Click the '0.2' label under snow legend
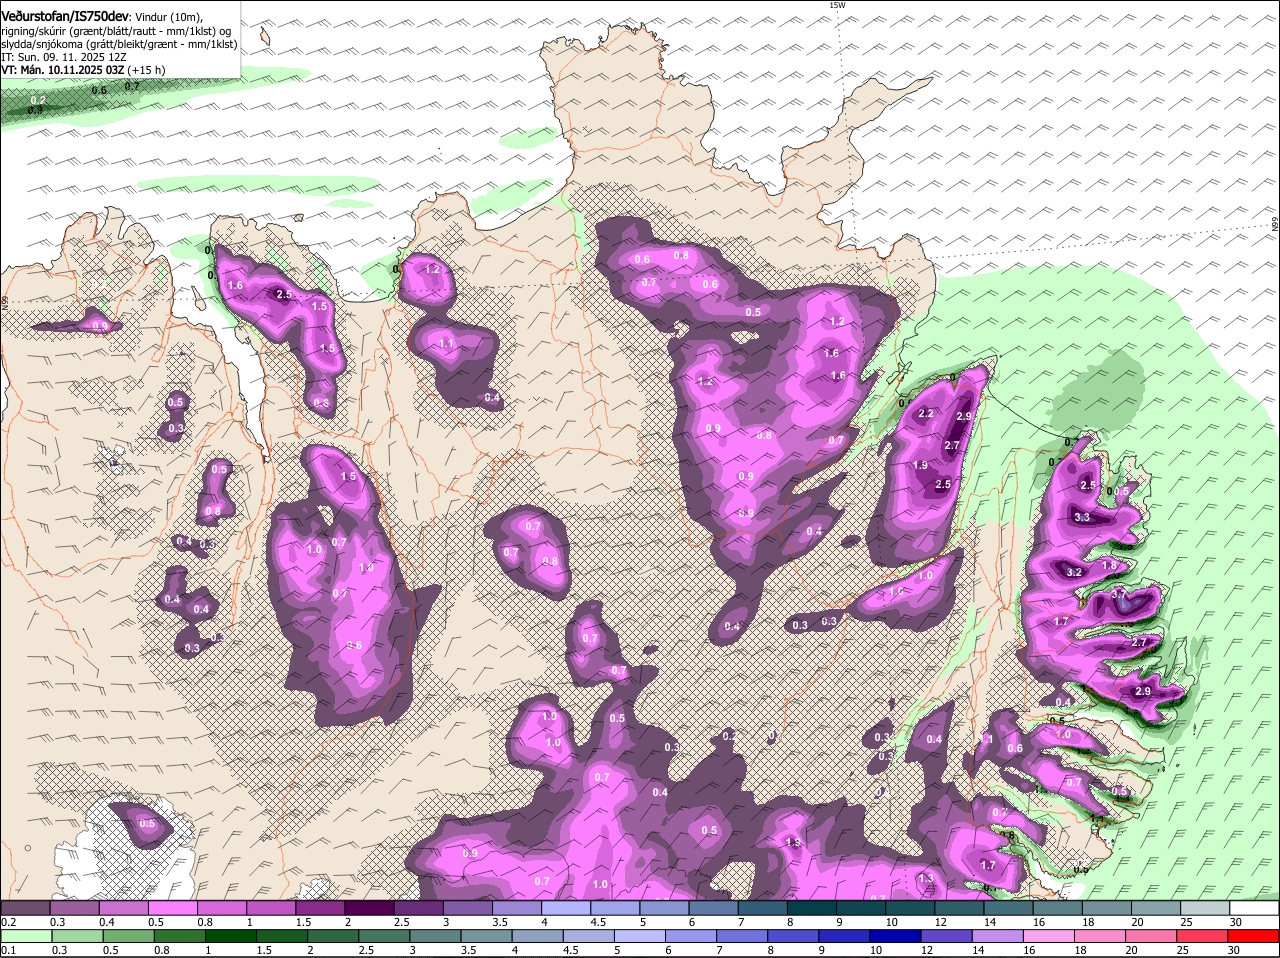1280x958 pixels. pyautogui.click(x=8, y=922)
